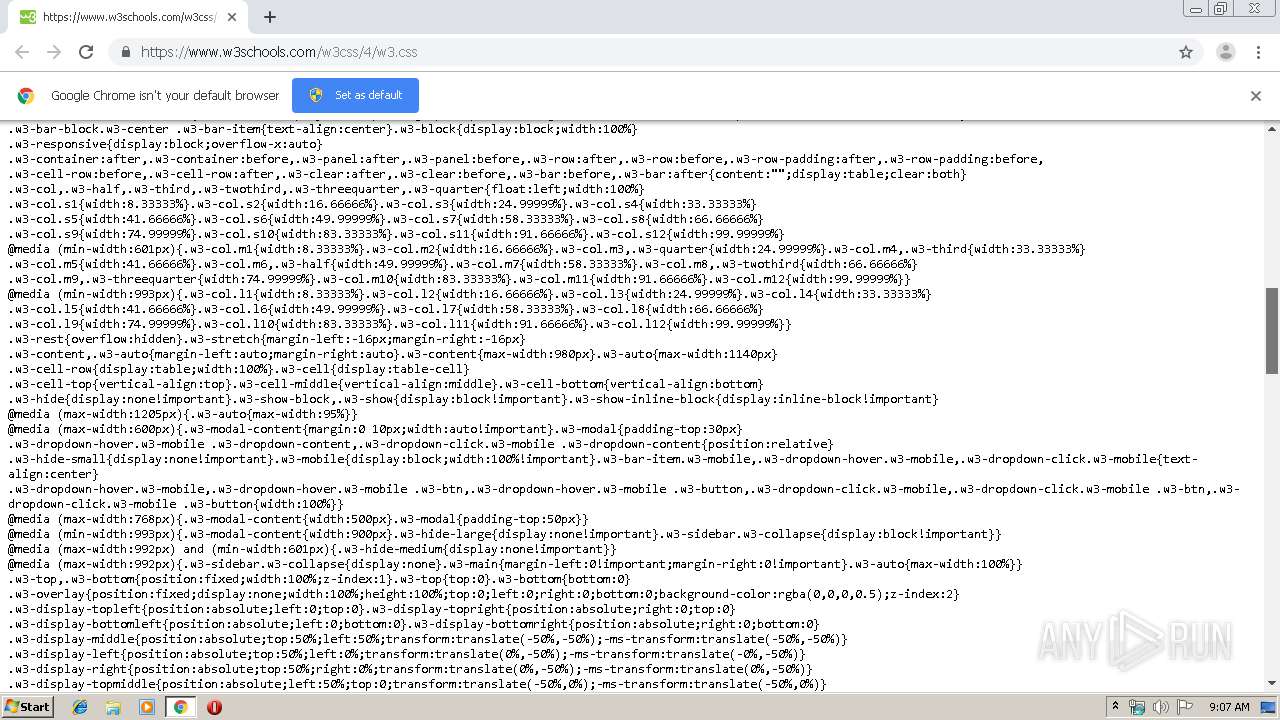The width and height of the screenshot is (1280, 720).
Task: Dismiss the default browser notification
Action: 1255,96
